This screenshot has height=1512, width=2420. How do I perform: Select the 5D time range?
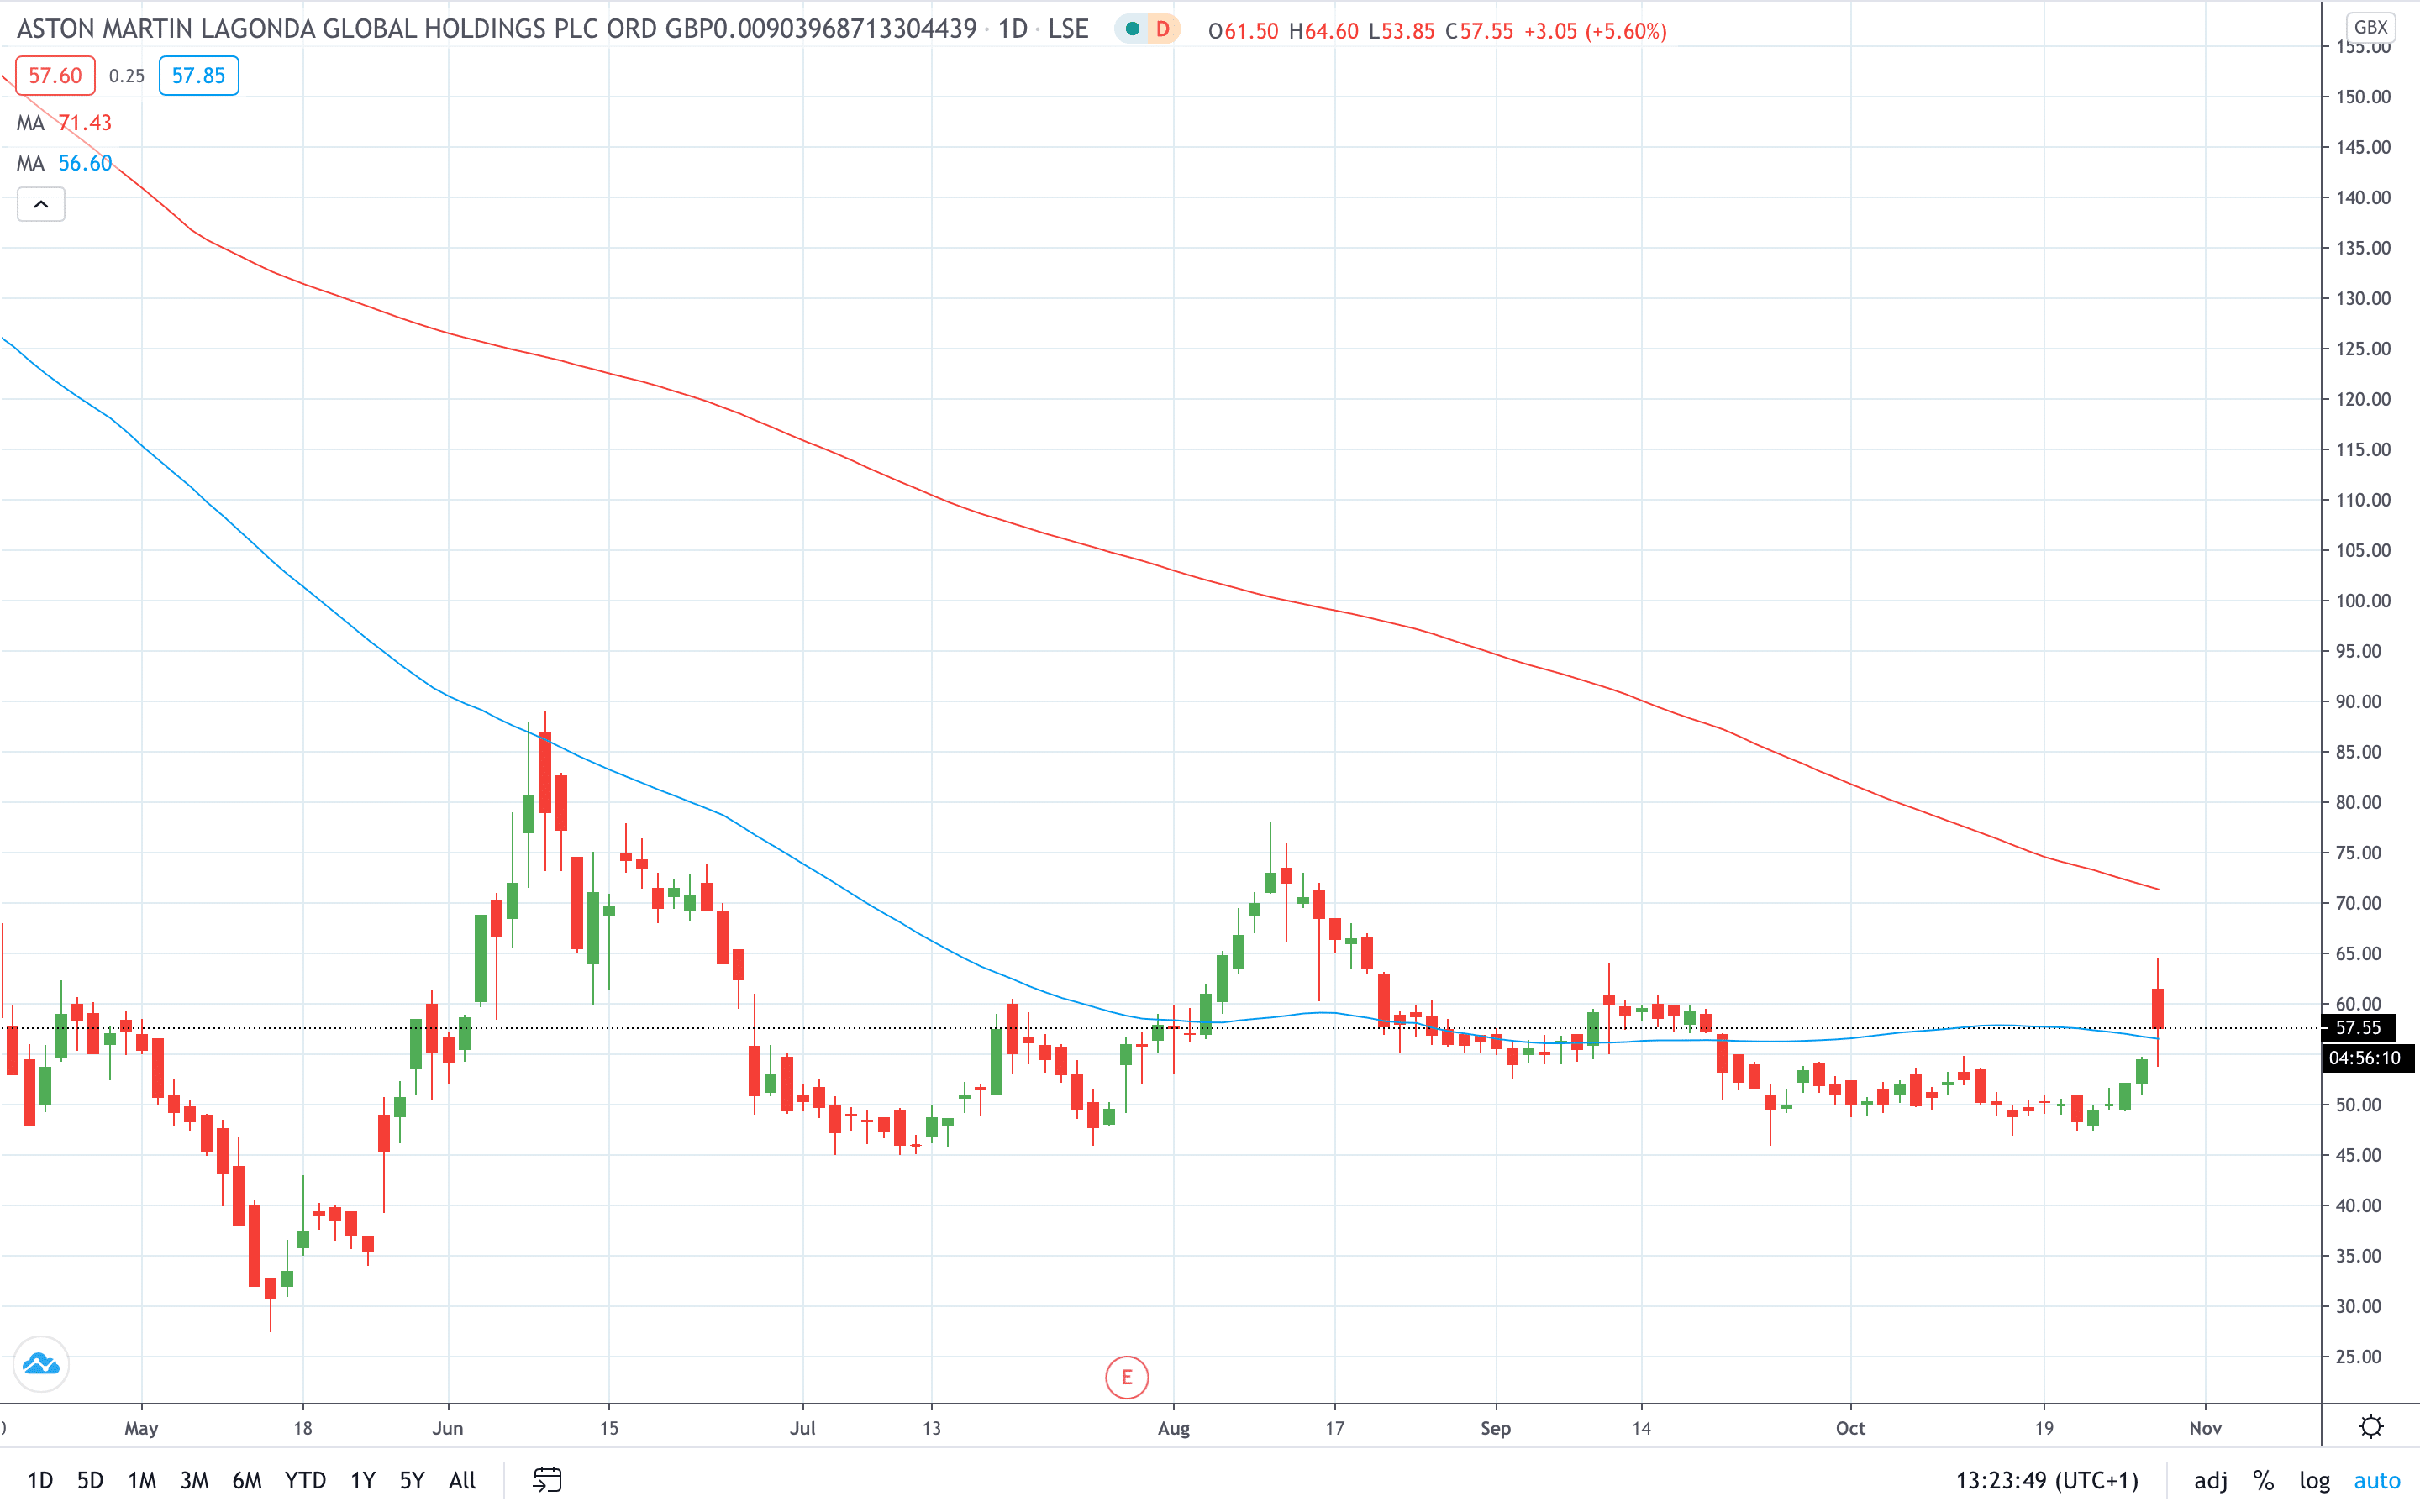pos(90,1480)
